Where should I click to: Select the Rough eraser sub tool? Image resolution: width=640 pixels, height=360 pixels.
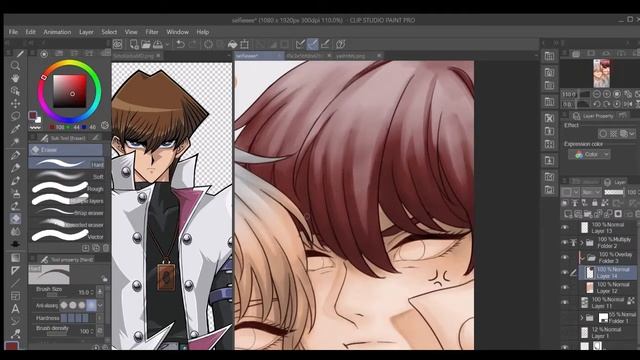coord(66,189)
